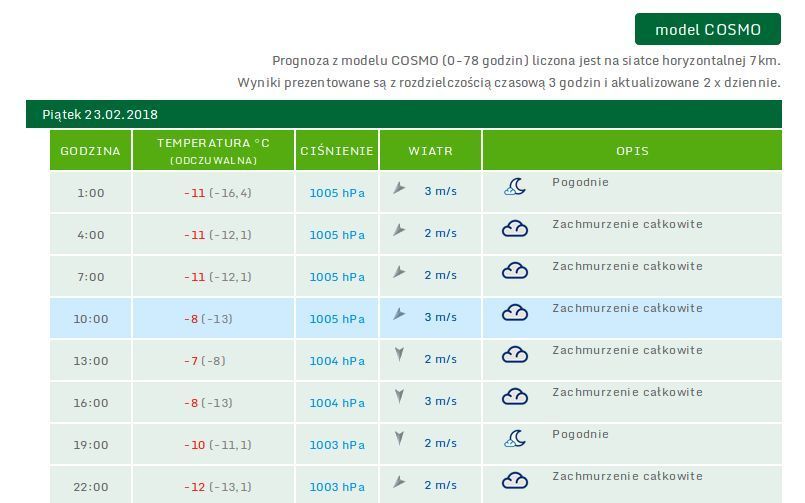Click the Pogodnie description in 19:00 row
Image resolution: width=805 pixels, height=503 pixels.
(581, 434)
